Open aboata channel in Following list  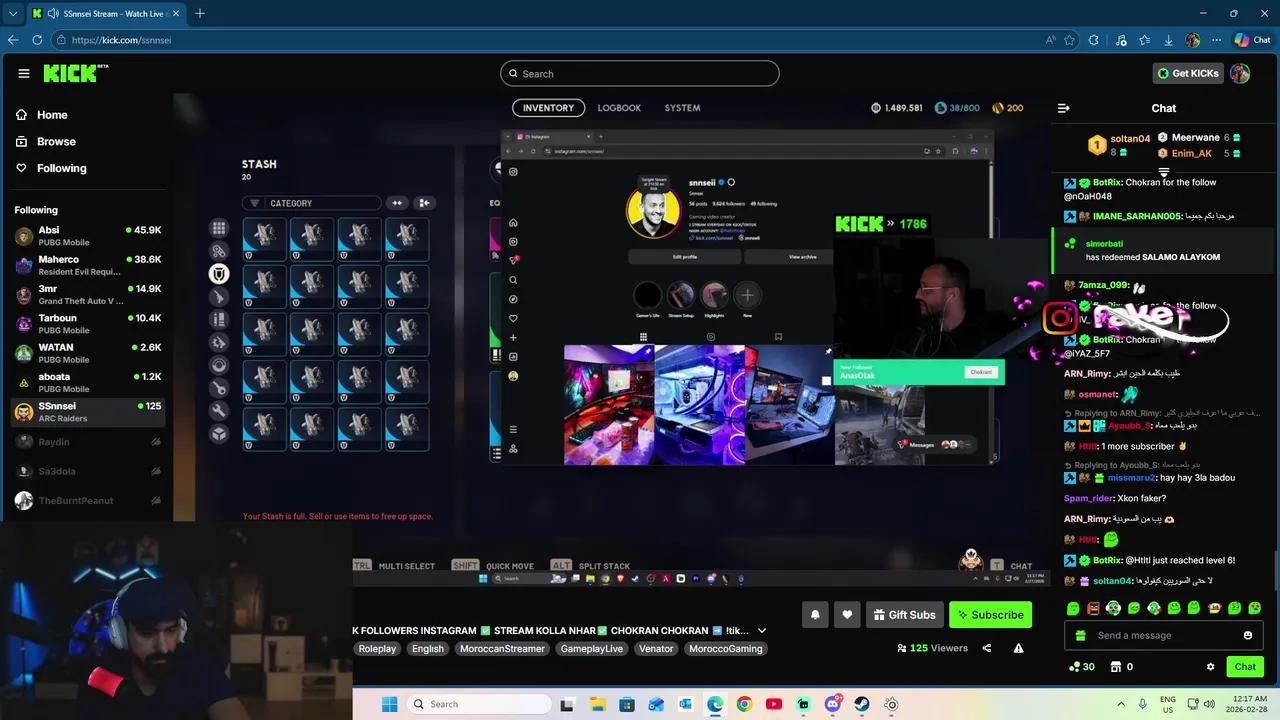88,383
